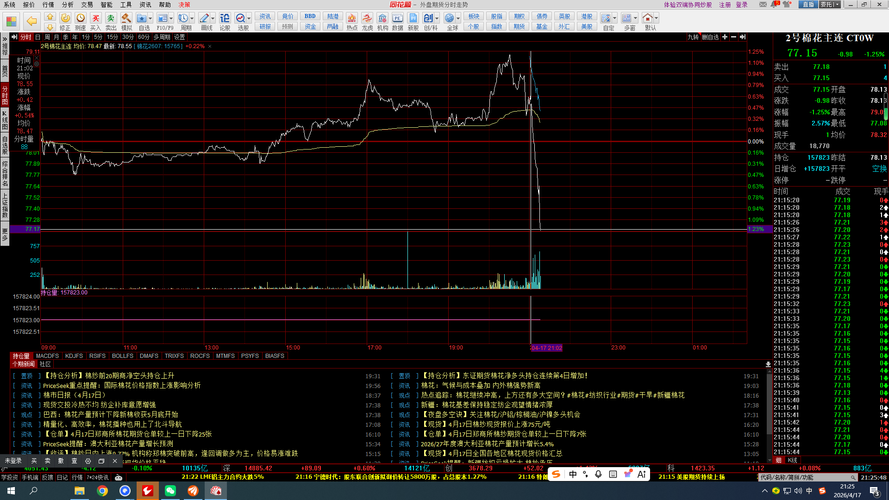Expand the 自选 dropdown arrow
The height and width of the screenshot is (500, 889).
coord(150,18)
